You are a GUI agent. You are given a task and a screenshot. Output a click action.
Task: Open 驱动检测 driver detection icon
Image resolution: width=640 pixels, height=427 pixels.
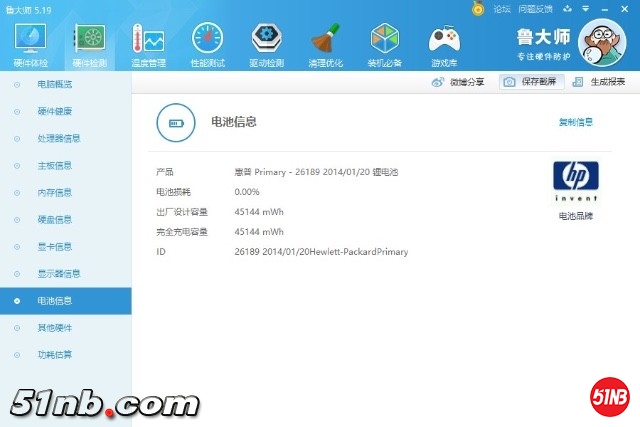(266, 44)
